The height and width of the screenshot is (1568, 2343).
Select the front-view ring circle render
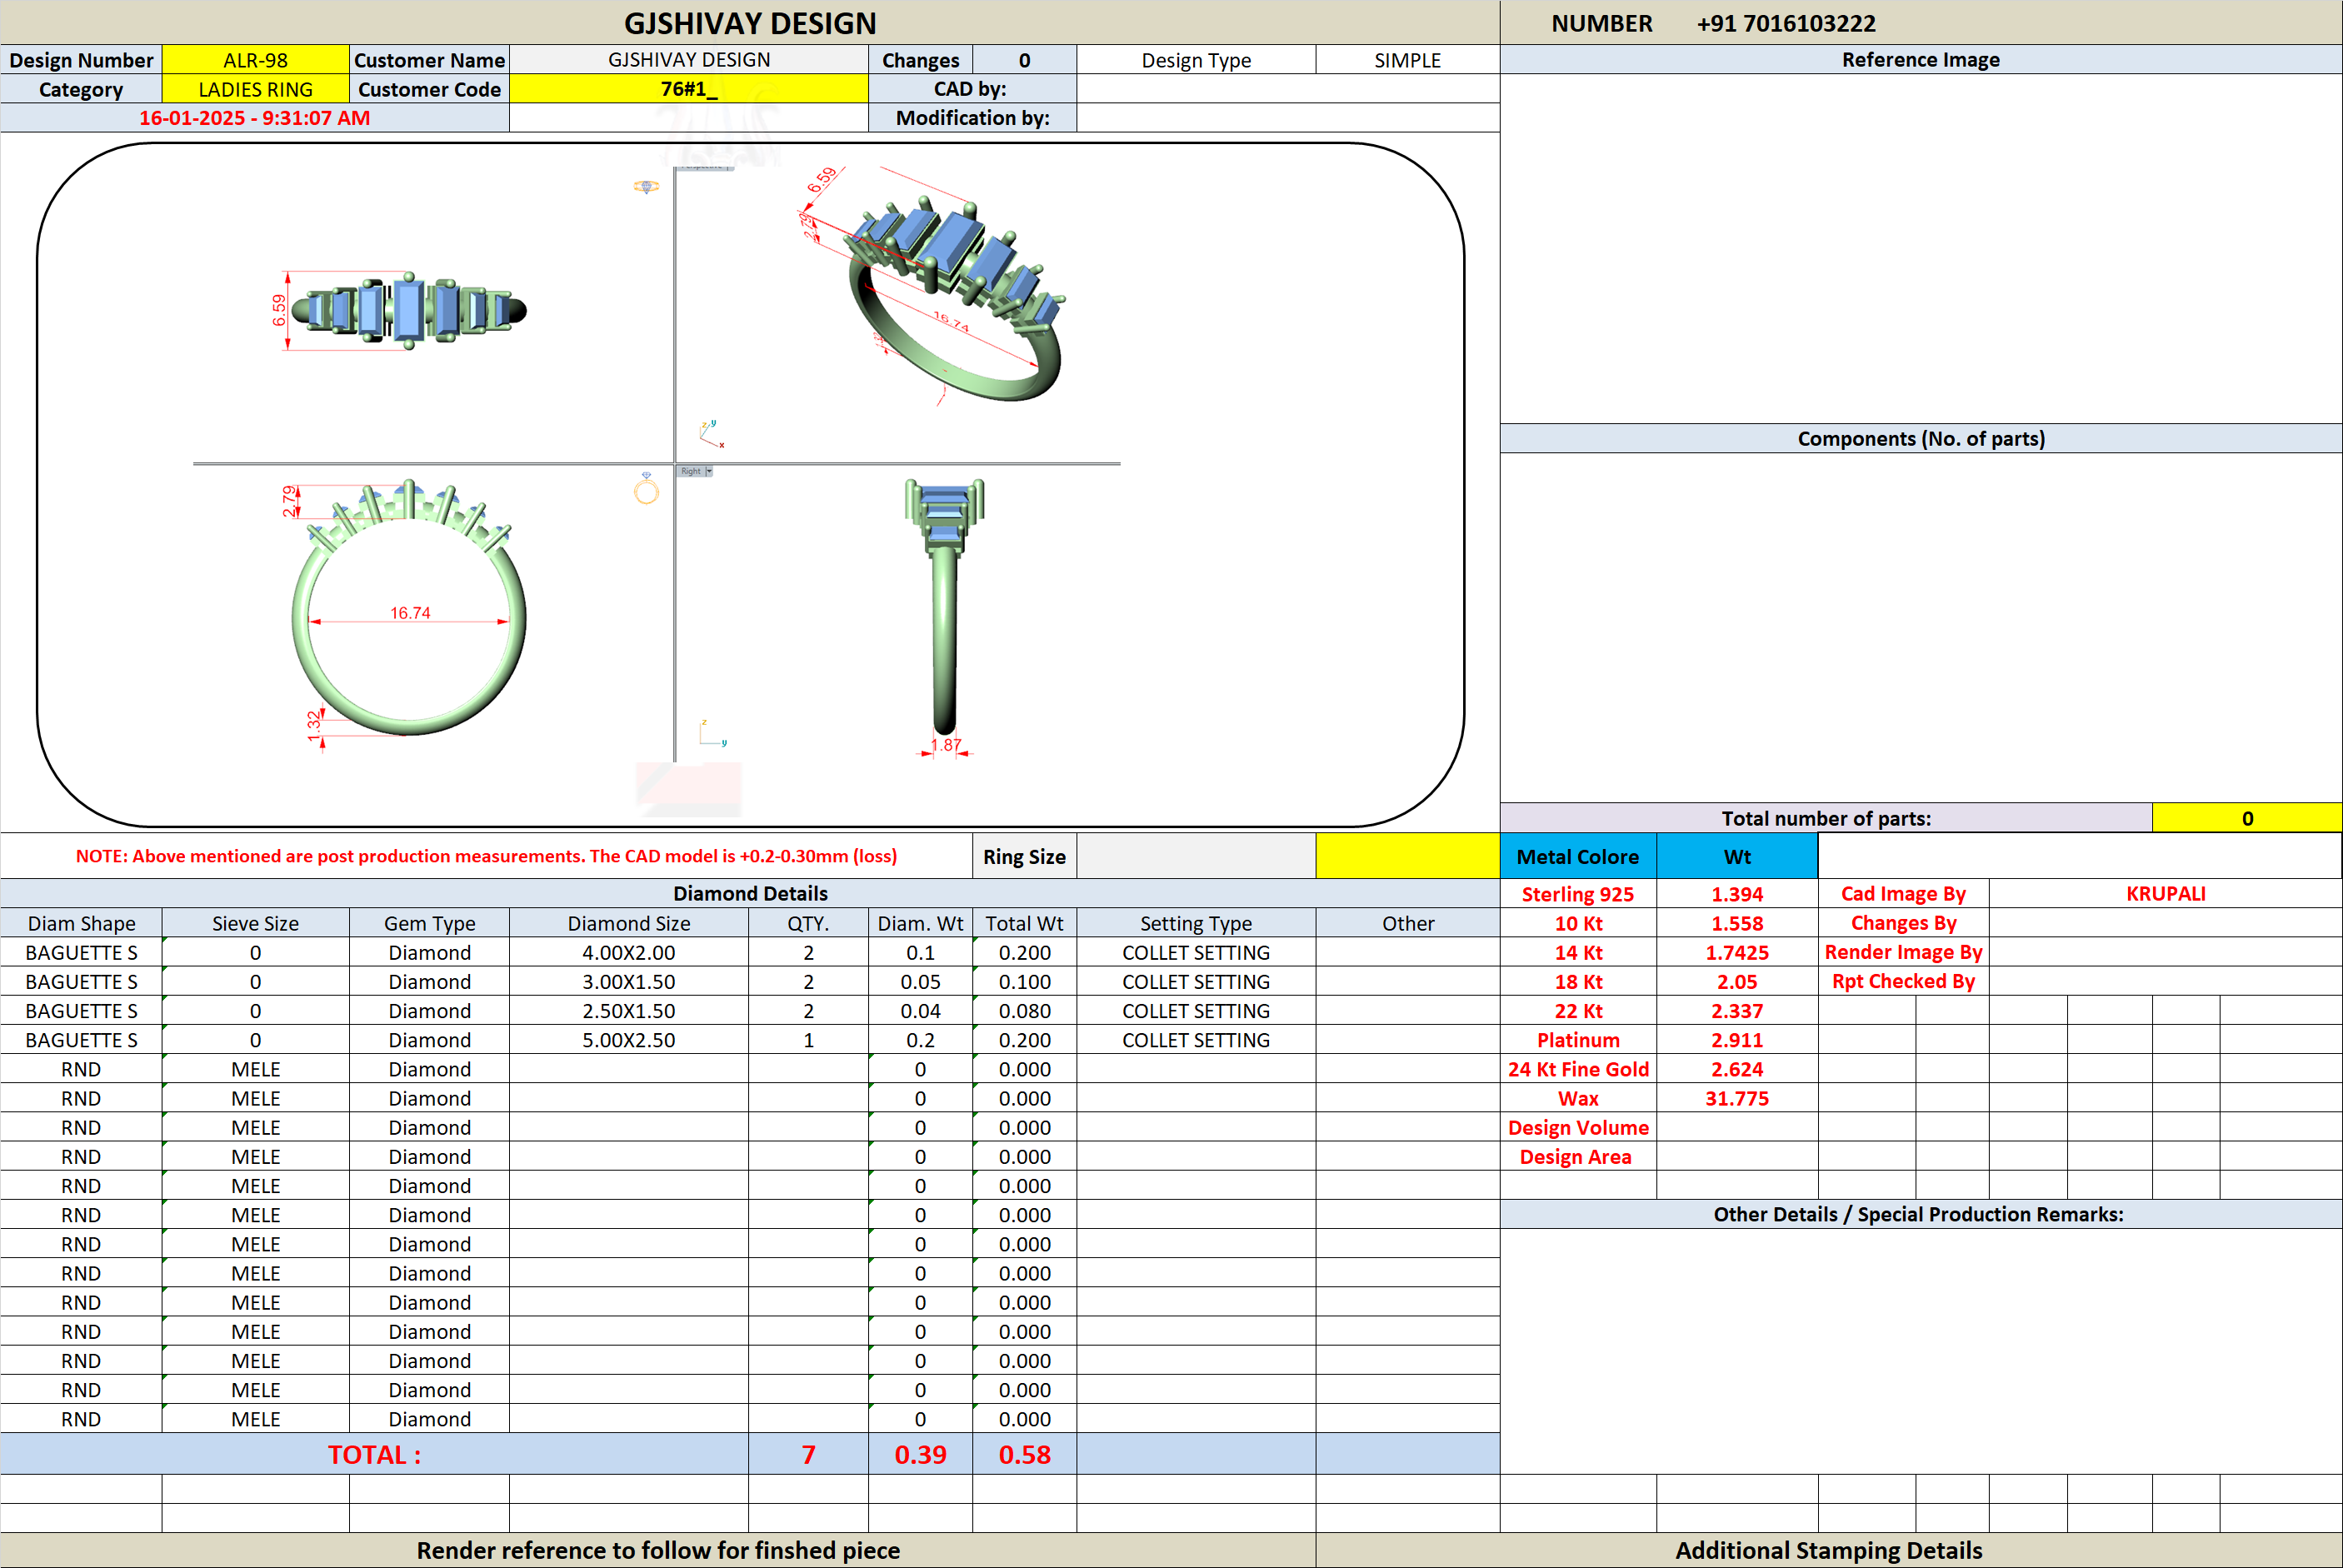409,608
